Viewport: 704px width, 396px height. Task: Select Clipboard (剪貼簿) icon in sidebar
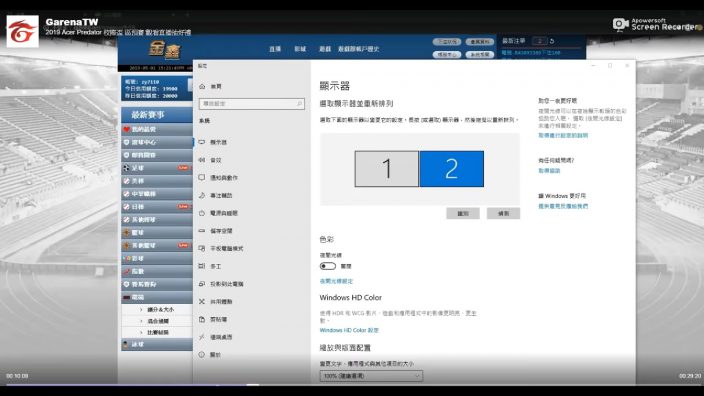(202, 319)
